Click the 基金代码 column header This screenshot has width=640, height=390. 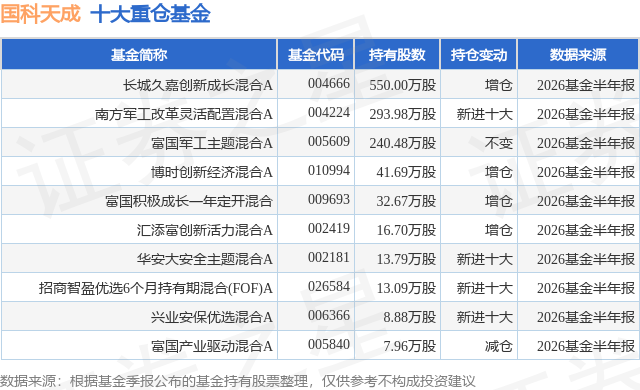pyautogui.click(x=316, y=55)
